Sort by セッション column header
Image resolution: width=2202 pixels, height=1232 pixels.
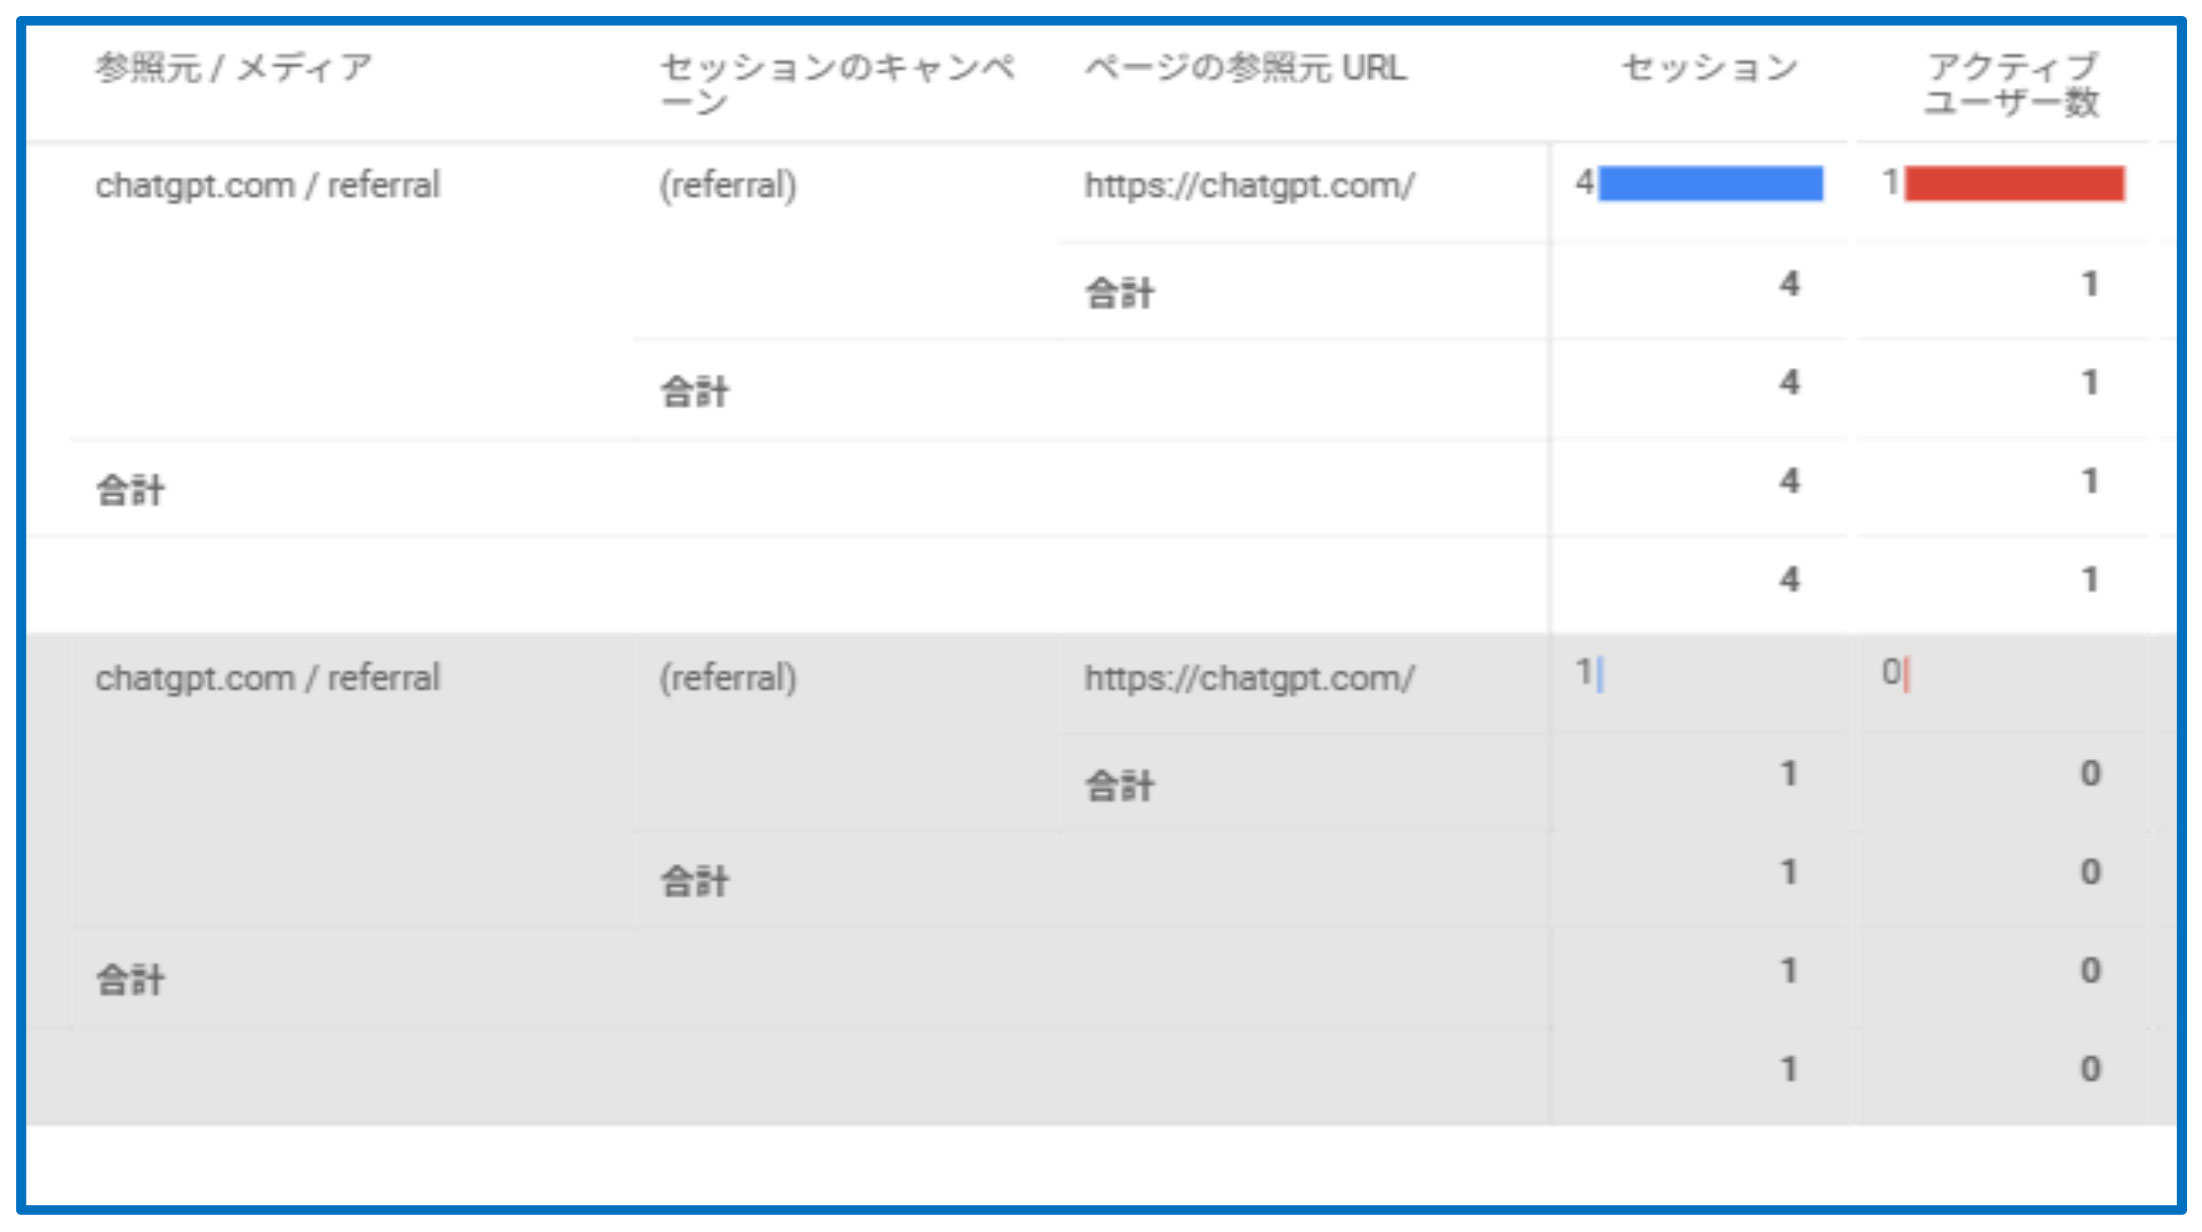click(x=1710, y=68)
